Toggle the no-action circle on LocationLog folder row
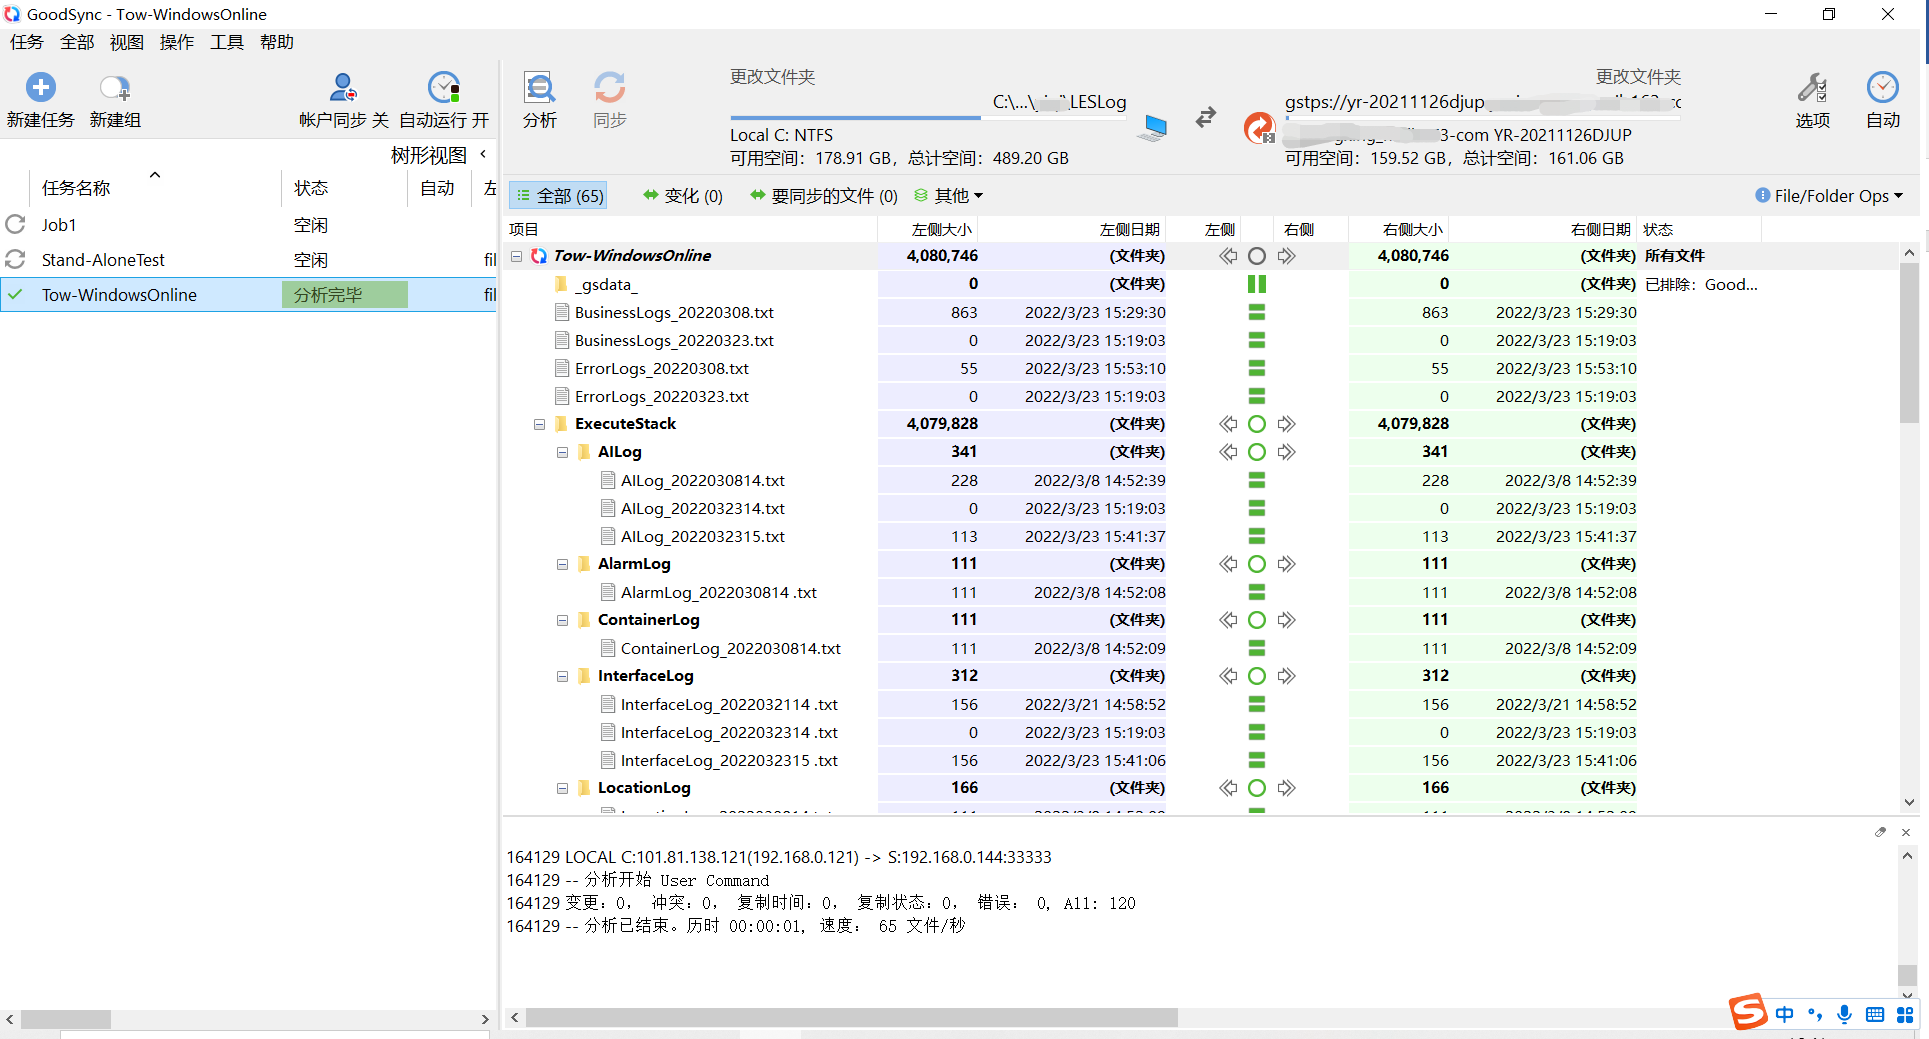Image resolution: width=1929 pixels, height=1039 pixels. (1257, 788)
